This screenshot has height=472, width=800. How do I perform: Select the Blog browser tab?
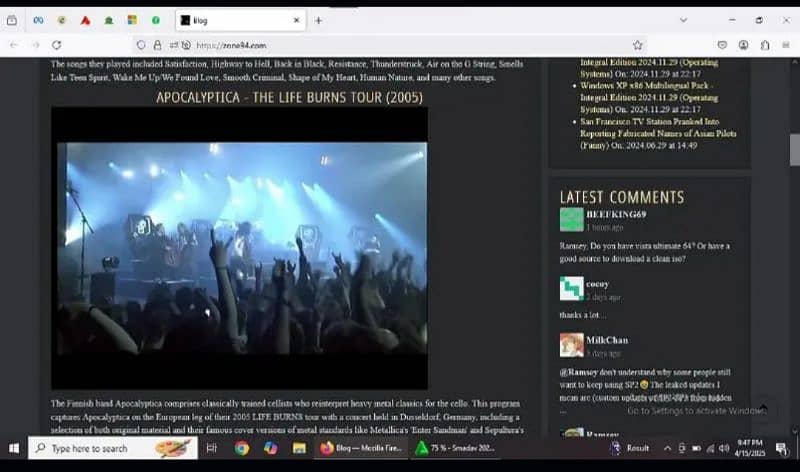(x=240, y=20)
